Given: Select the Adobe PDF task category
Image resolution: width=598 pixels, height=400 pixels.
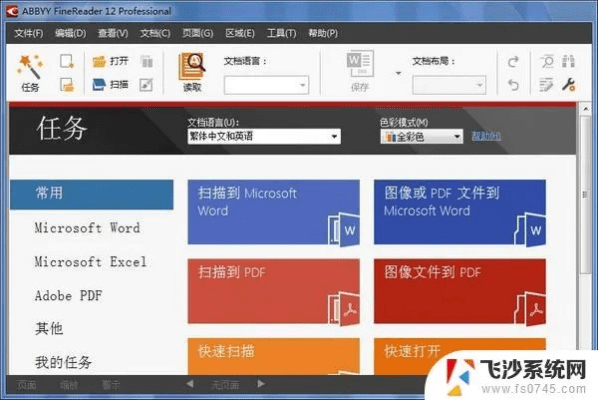Looking at the screenshot, I should point(69,296).
